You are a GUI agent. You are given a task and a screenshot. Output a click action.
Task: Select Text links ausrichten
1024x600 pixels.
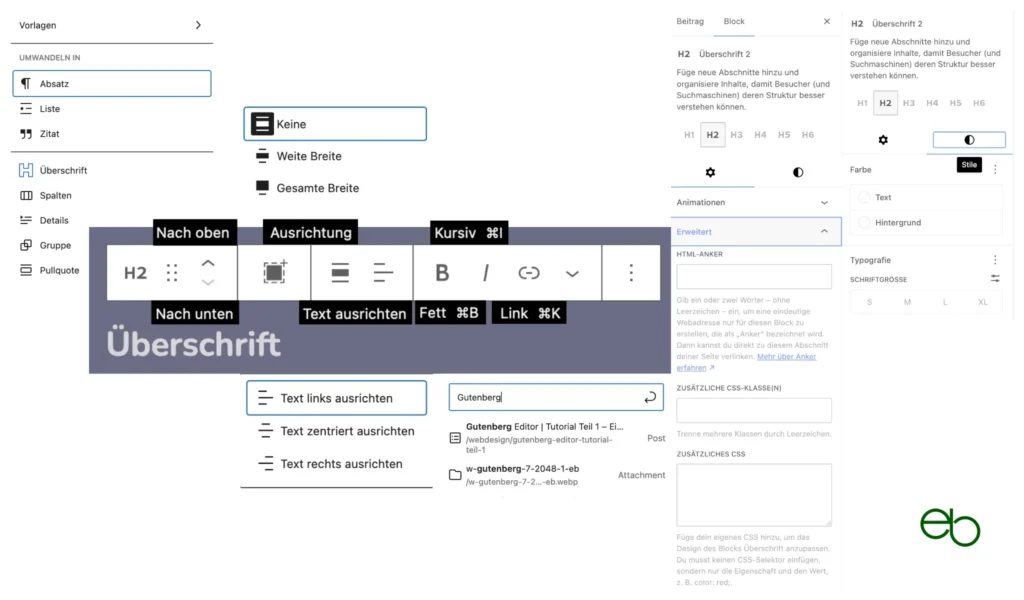coord(336,398)
